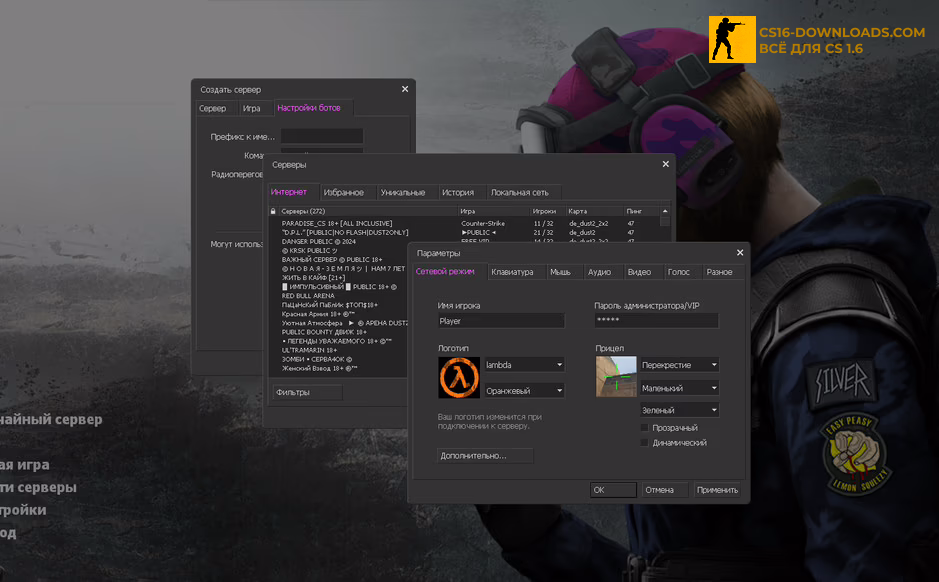Select the ИМПУЛЬСИВНЫЙ PUBLIC 18+ server
Screen dimensions: 939x582
pos(338,287)
